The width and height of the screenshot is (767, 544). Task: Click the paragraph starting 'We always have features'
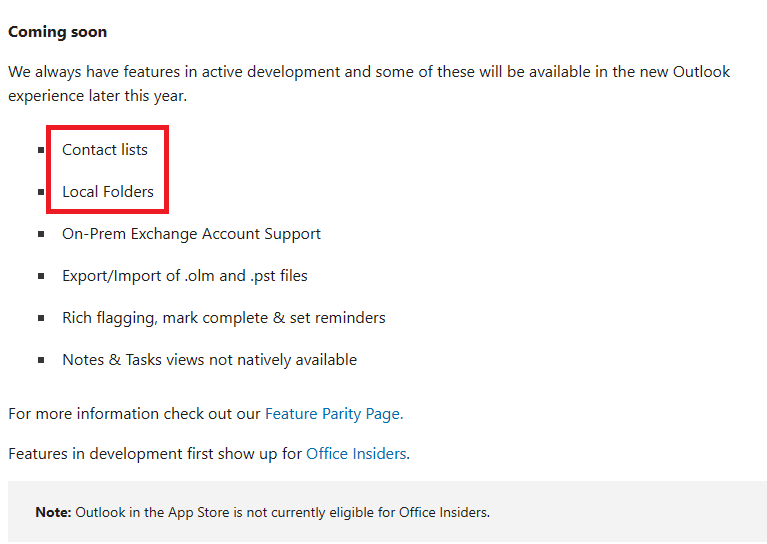coord(369,84)
